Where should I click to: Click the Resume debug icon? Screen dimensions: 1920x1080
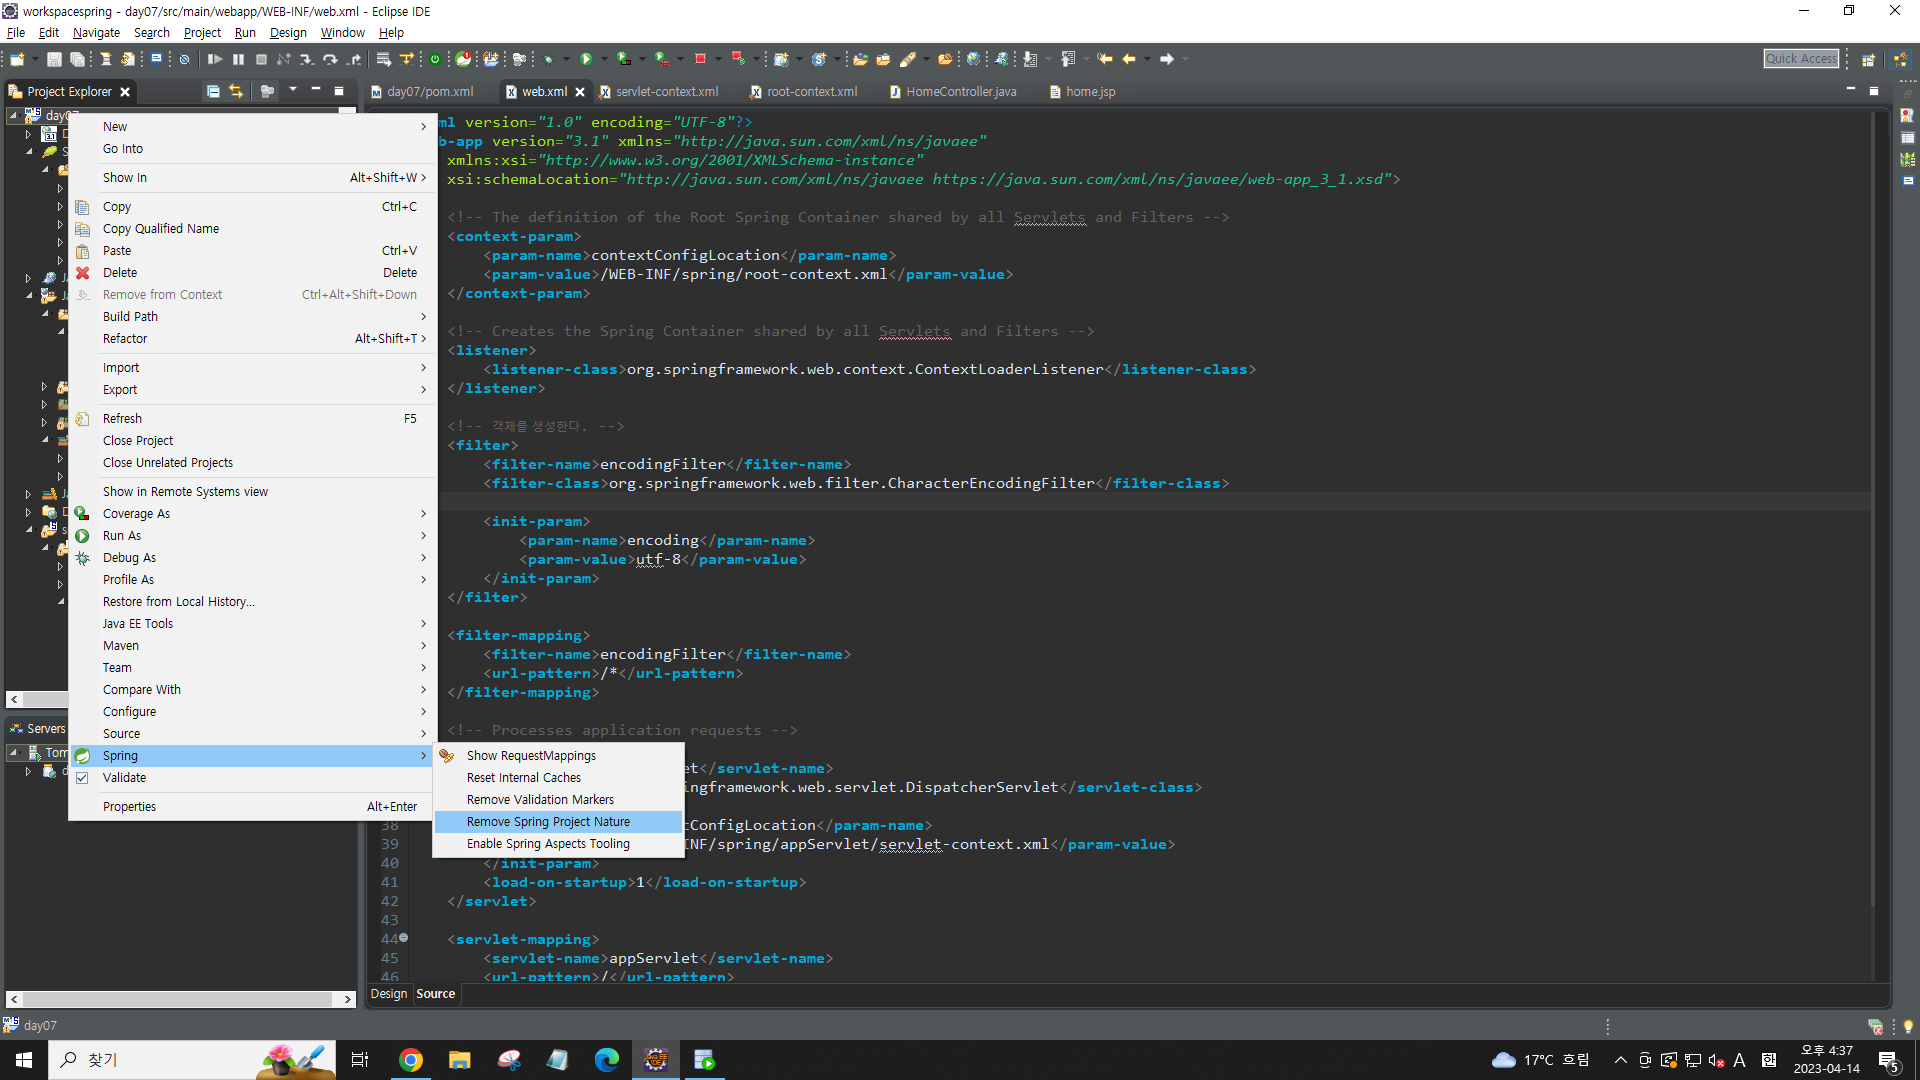coord(214,59)
